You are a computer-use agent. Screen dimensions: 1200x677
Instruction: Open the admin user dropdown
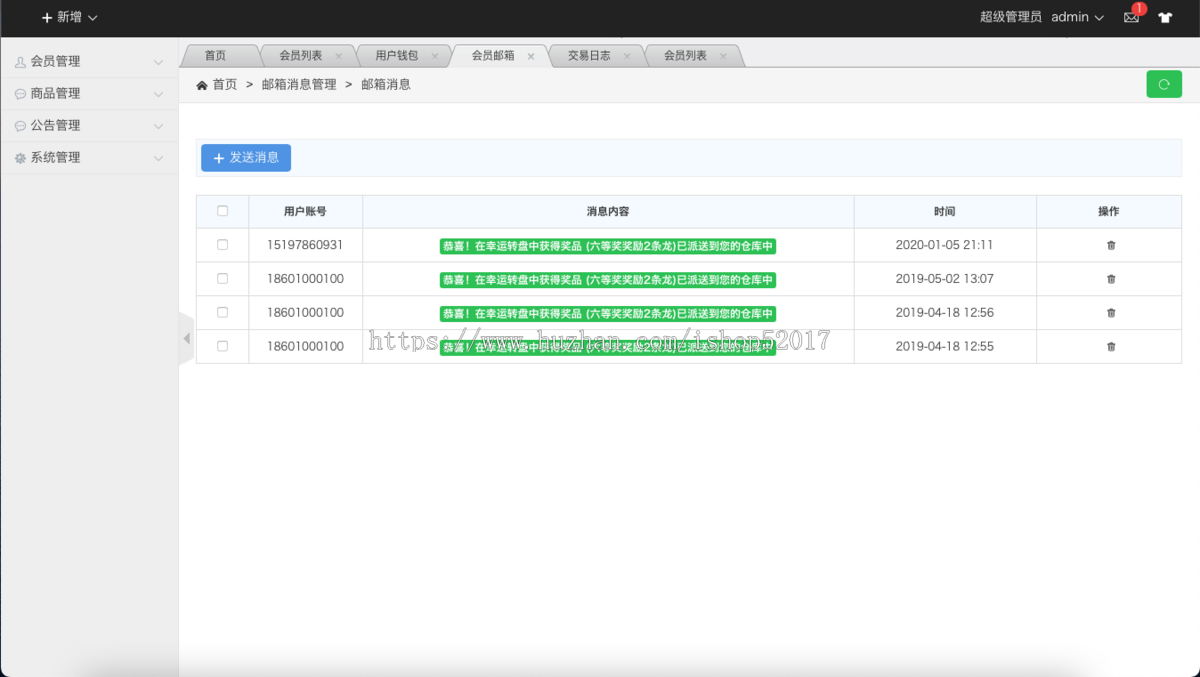tap(1077, 17)
